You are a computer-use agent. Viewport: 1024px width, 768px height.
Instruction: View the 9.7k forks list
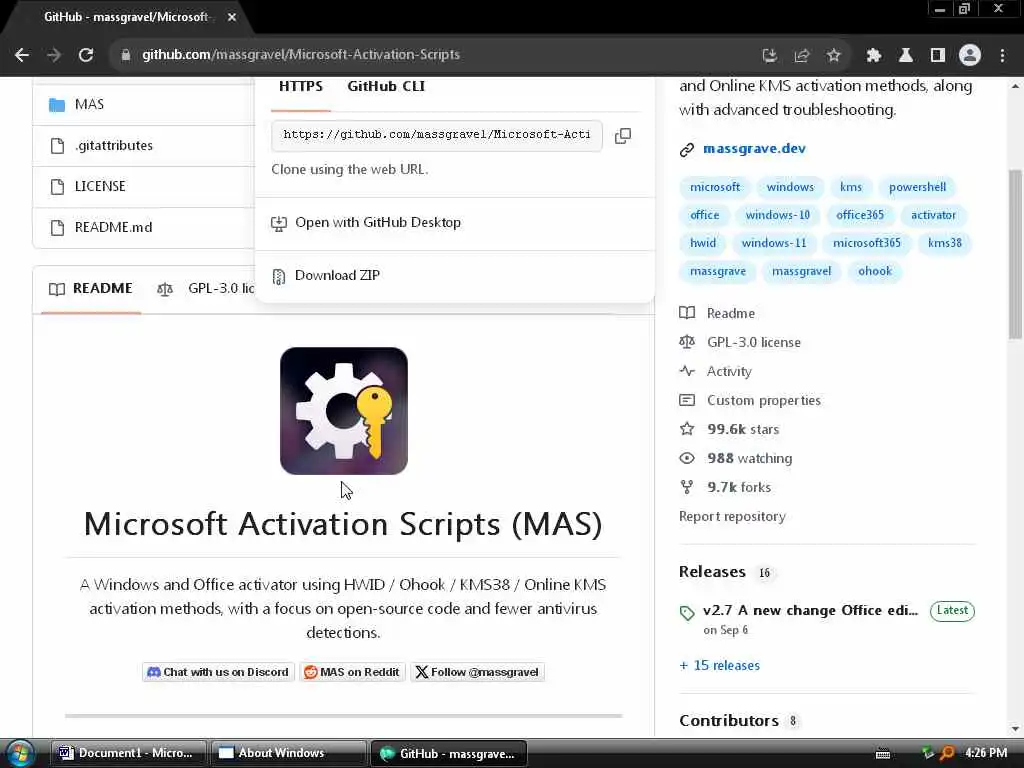[725, 488]
